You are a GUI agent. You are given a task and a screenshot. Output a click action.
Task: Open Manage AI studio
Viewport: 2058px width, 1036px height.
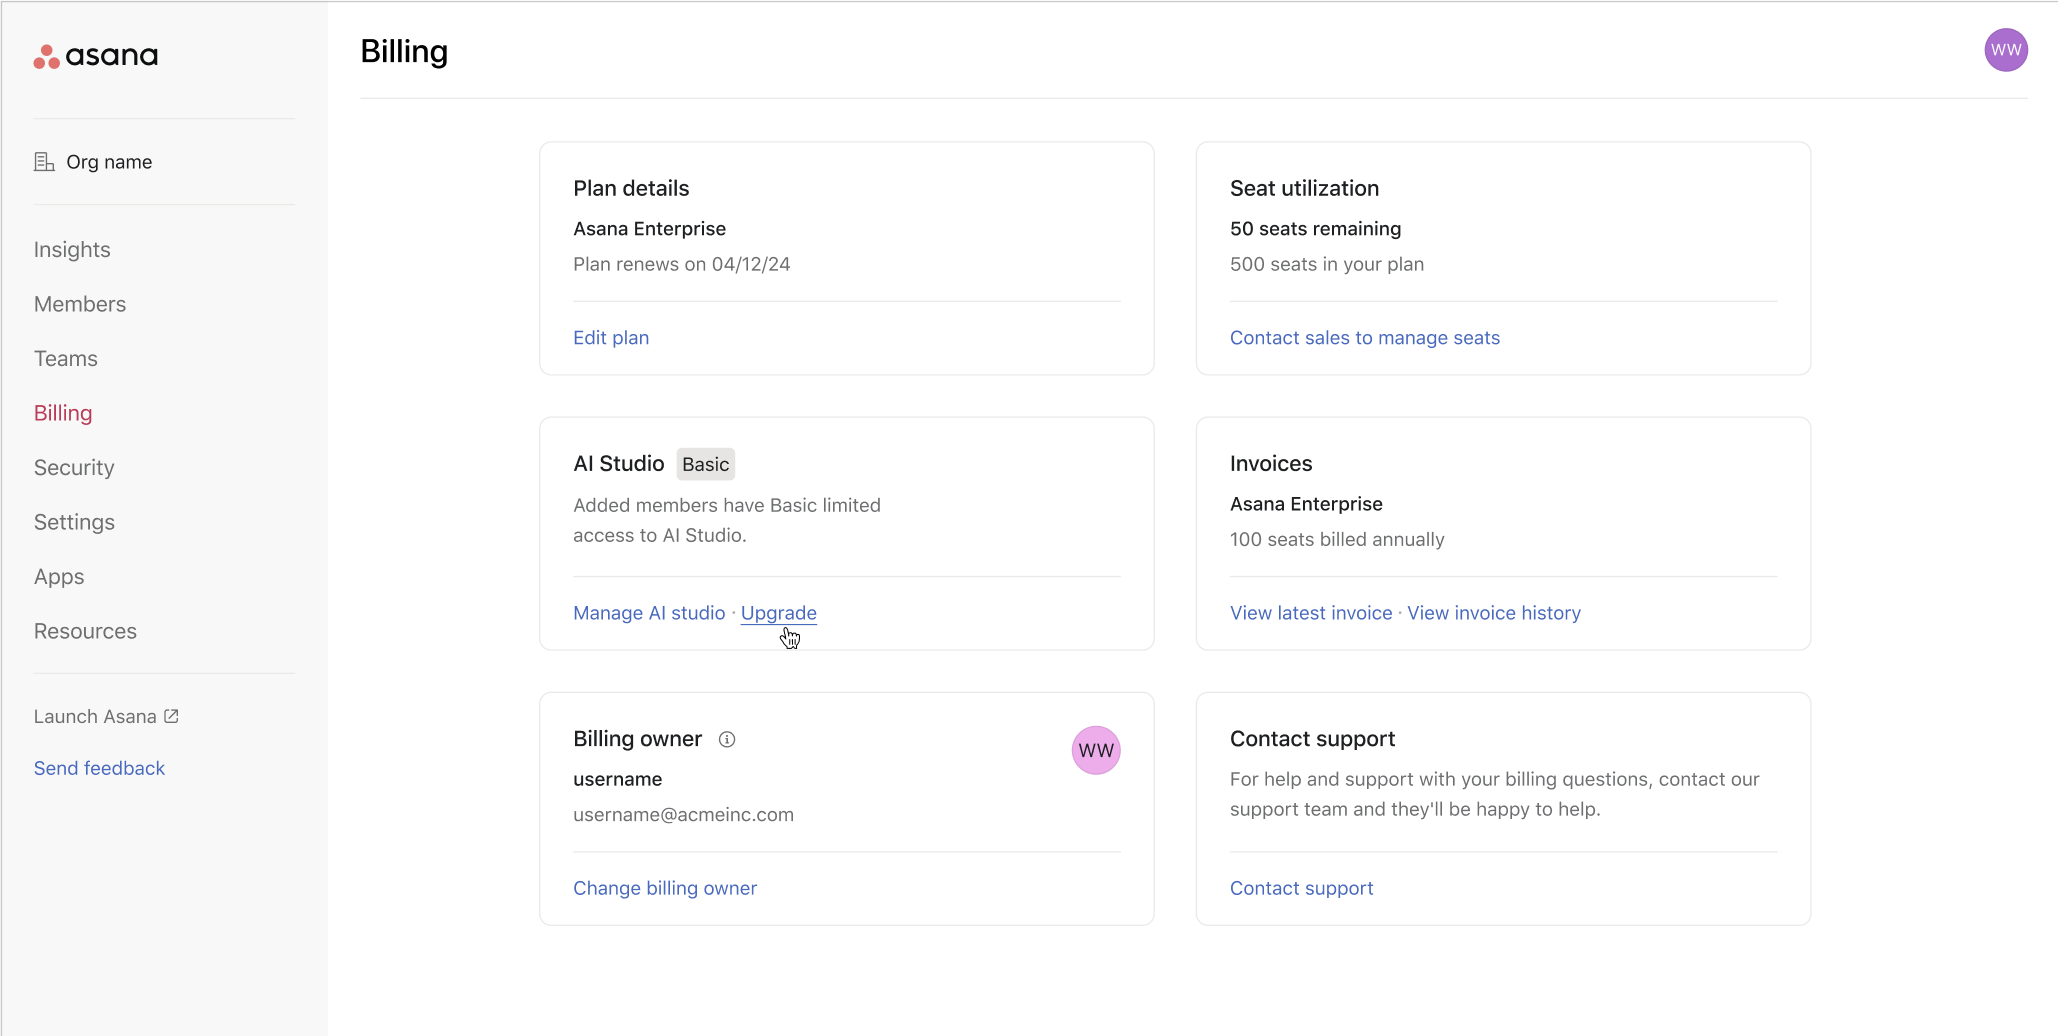tap(648, 612)
